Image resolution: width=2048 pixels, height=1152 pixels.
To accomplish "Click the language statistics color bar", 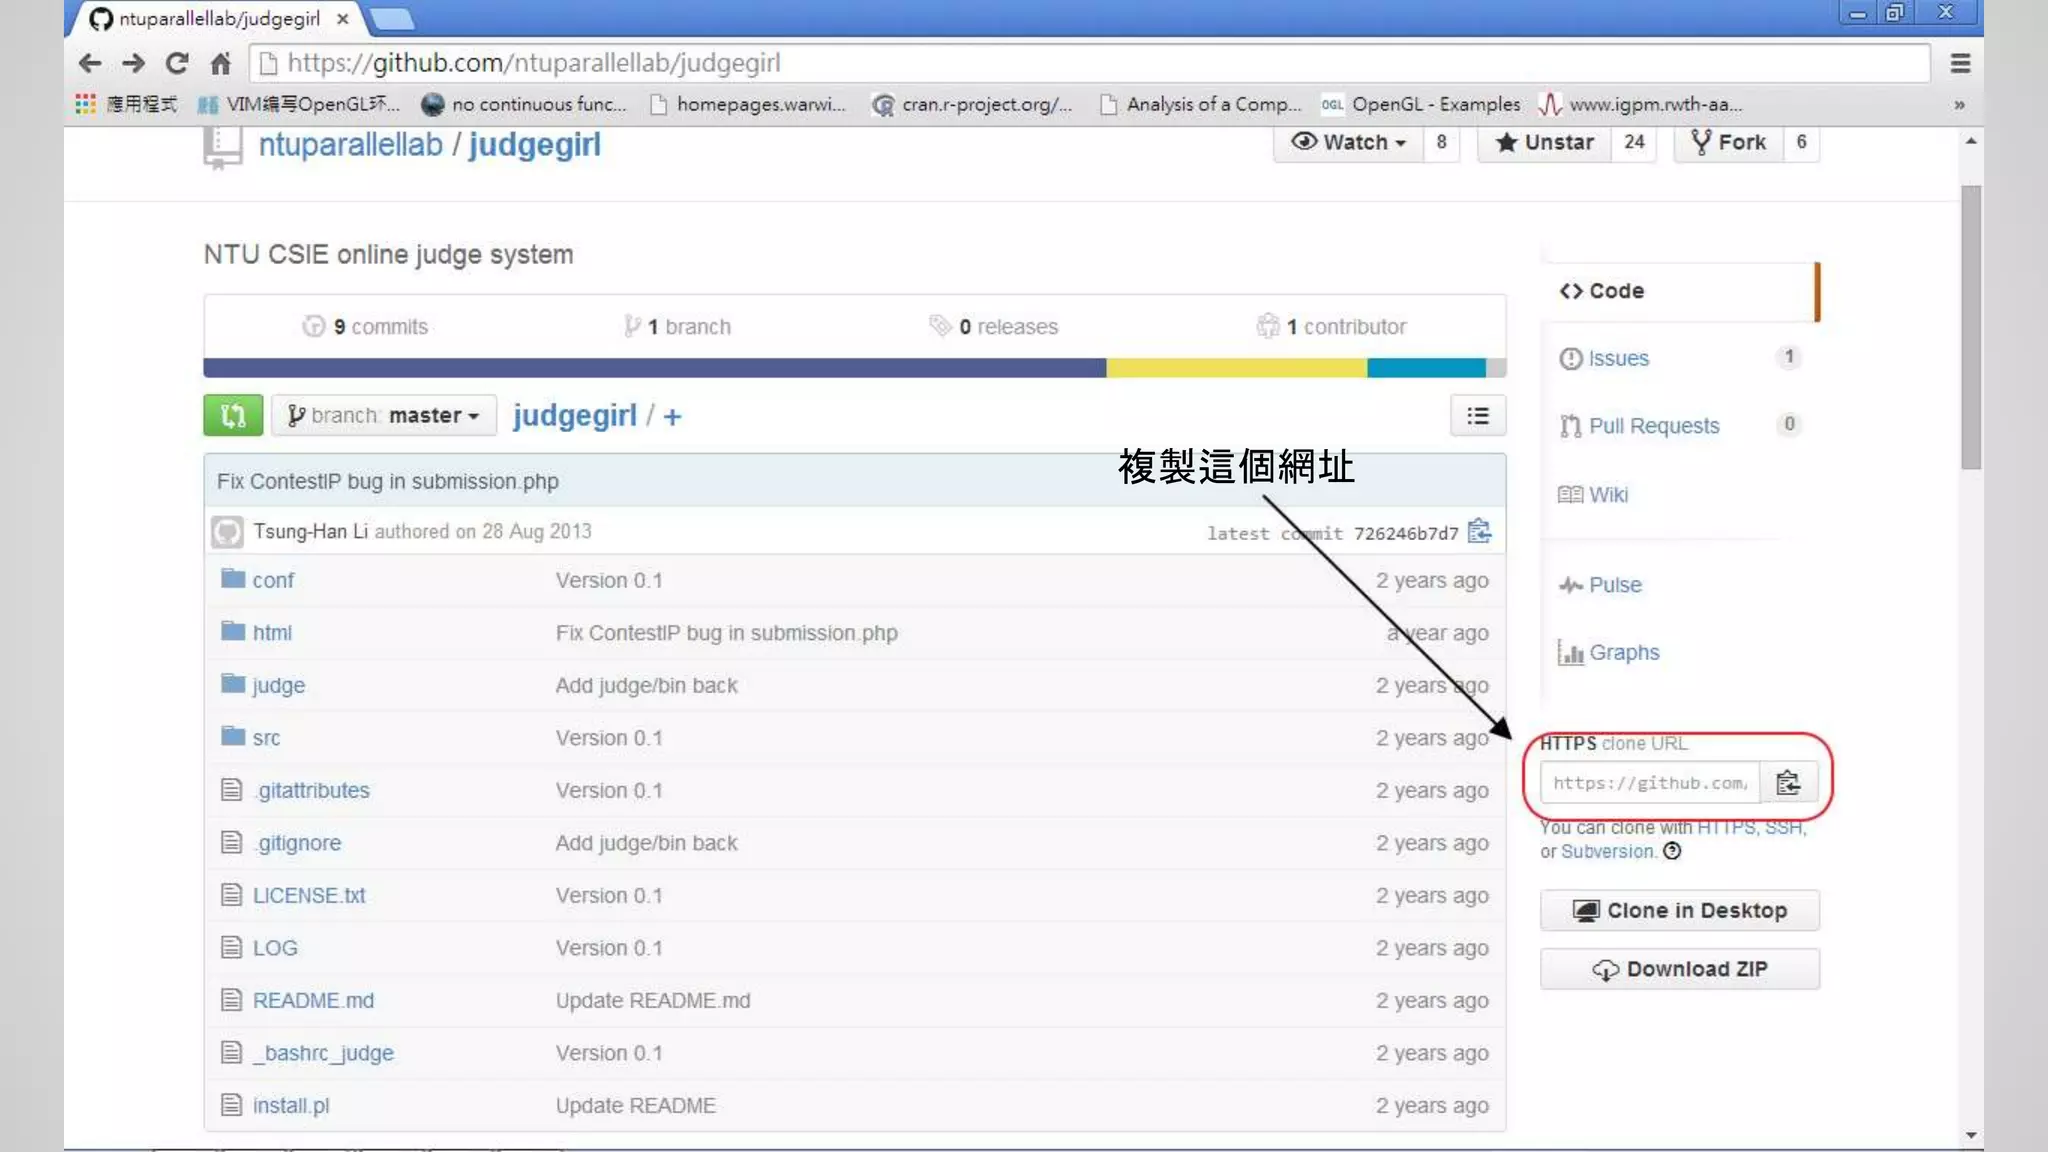I will click(854, 368).
